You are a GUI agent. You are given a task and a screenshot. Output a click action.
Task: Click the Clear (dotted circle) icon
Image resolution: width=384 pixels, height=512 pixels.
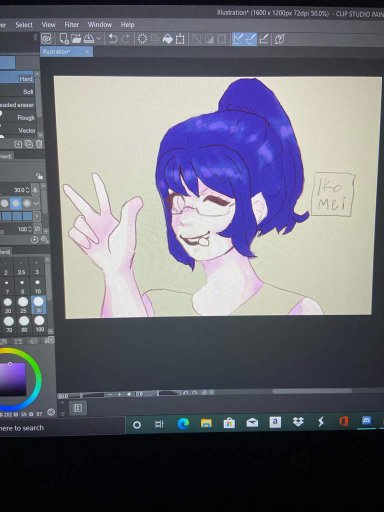[x=142, y=39]
